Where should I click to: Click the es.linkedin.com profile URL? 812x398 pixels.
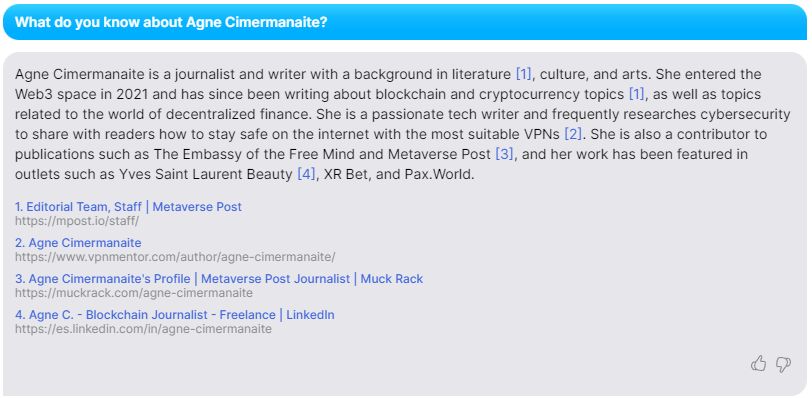point(143,329)
